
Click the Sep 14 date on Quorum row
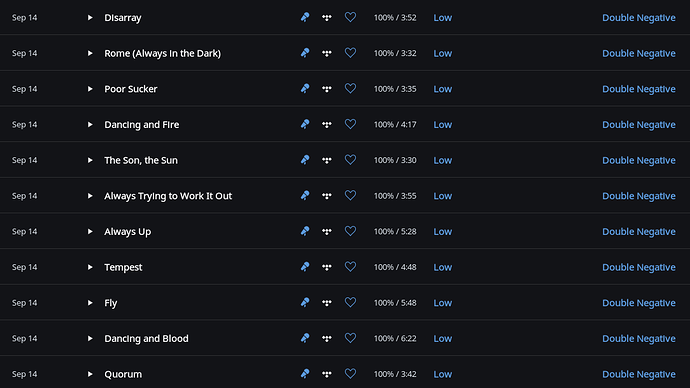coord(25,374)
